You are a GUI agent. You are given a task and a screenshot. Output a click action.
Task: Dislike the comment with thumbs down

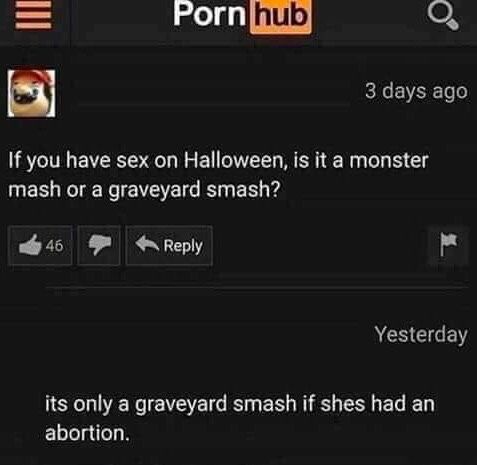pos(99,245)
